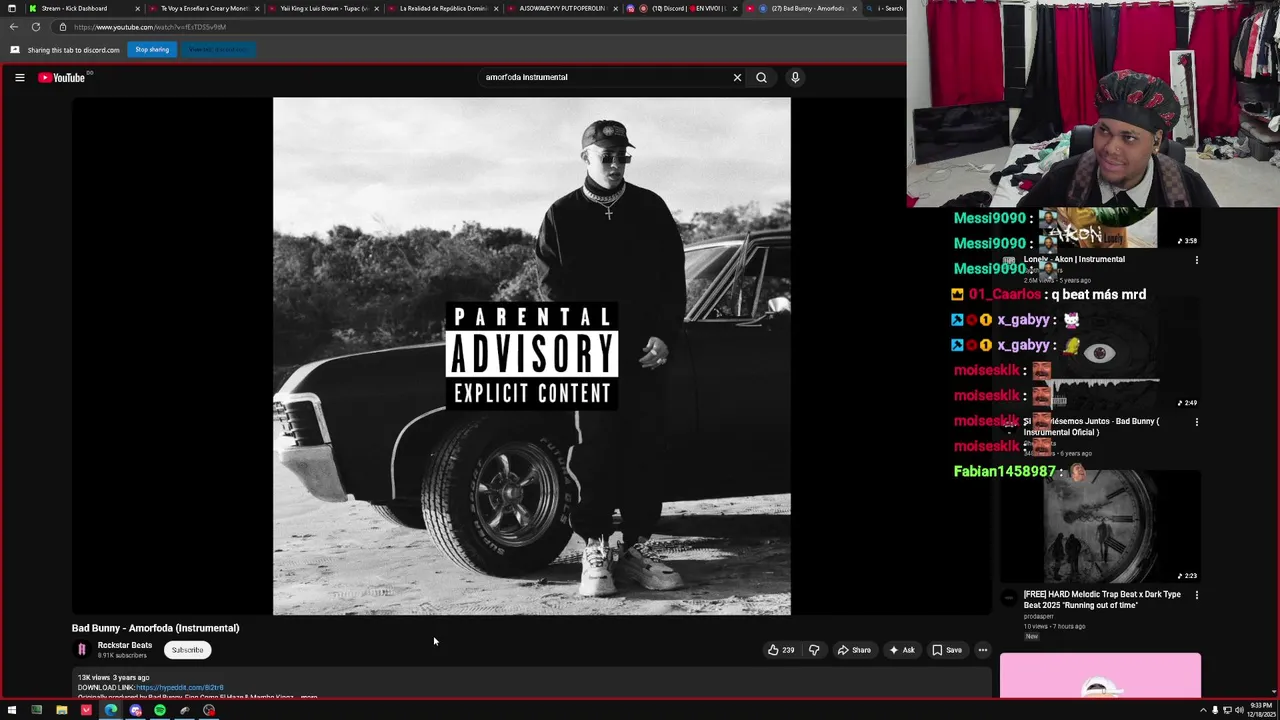Open the Lonely - Akon thumbnail

click(1100, 228)
